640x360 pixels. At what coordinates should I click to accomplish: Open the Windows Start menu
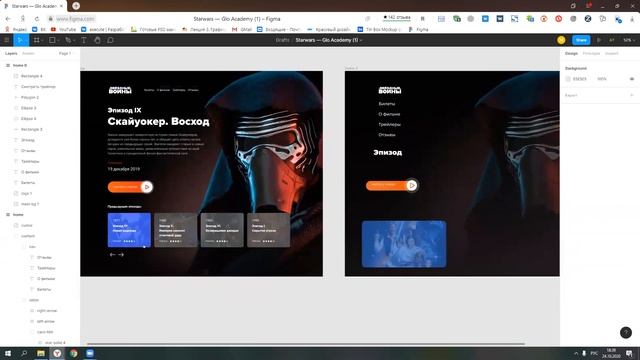tap(8, 353)
